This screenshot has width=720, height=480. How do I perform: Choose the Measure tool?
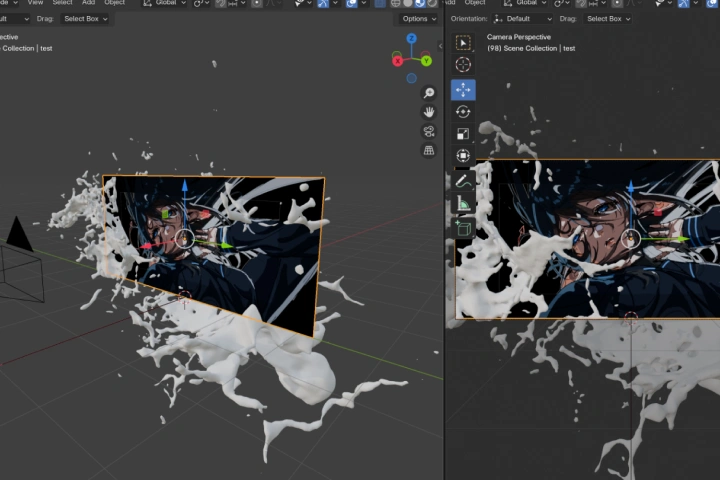click(x=463, y=203)
